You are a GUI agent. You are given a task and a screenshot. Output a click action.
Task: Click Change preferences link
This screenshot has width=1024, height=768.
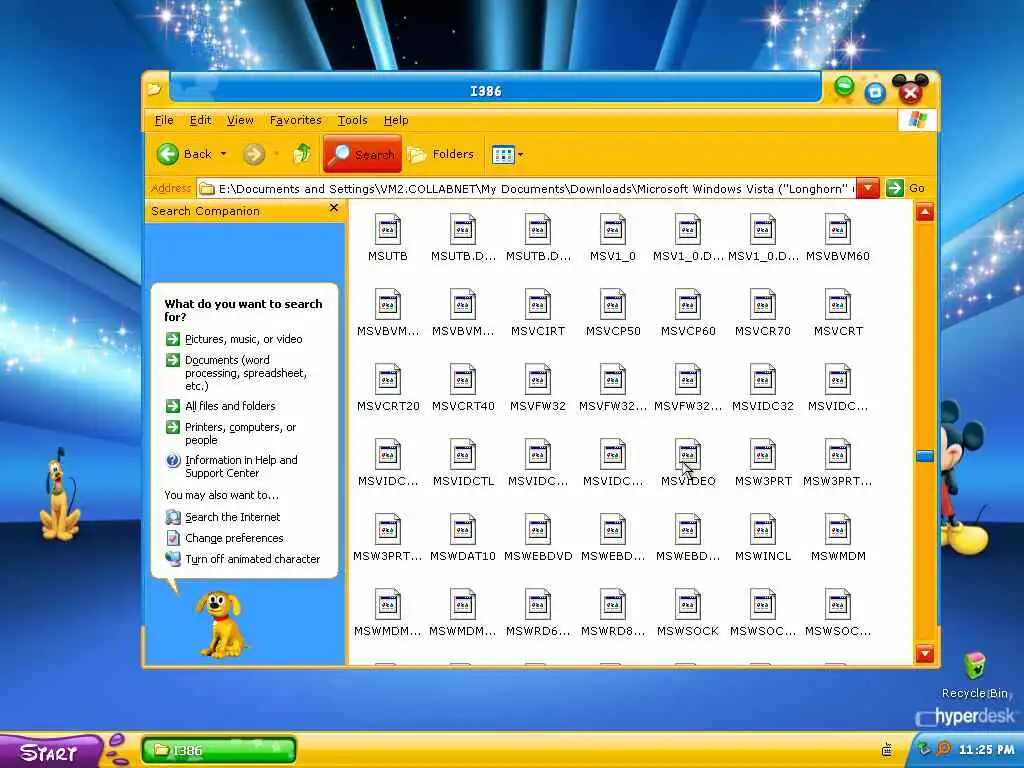click(234, 538)
